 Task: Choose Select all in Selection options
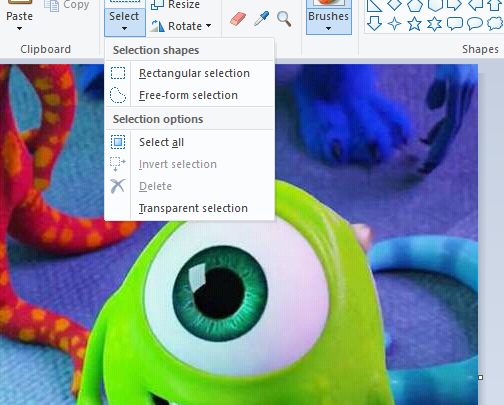coord(189,142)
